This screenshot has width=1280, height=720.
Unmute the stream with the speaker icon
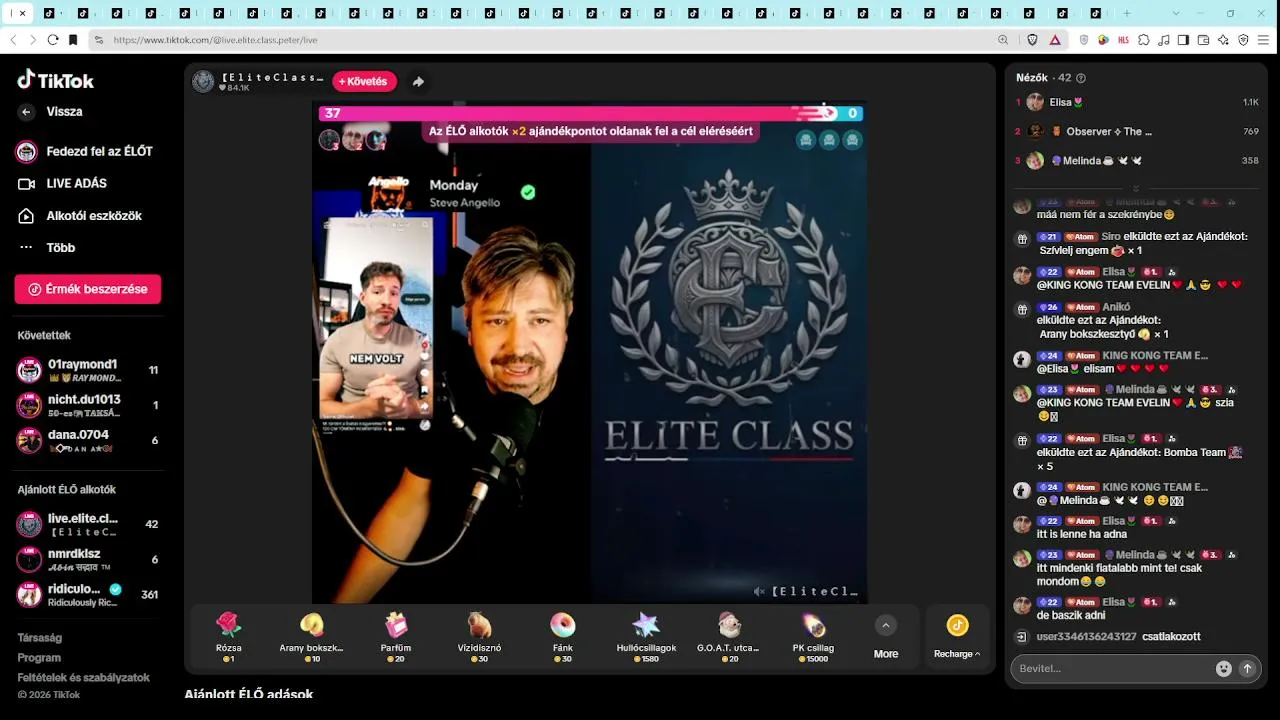(759, 591)
